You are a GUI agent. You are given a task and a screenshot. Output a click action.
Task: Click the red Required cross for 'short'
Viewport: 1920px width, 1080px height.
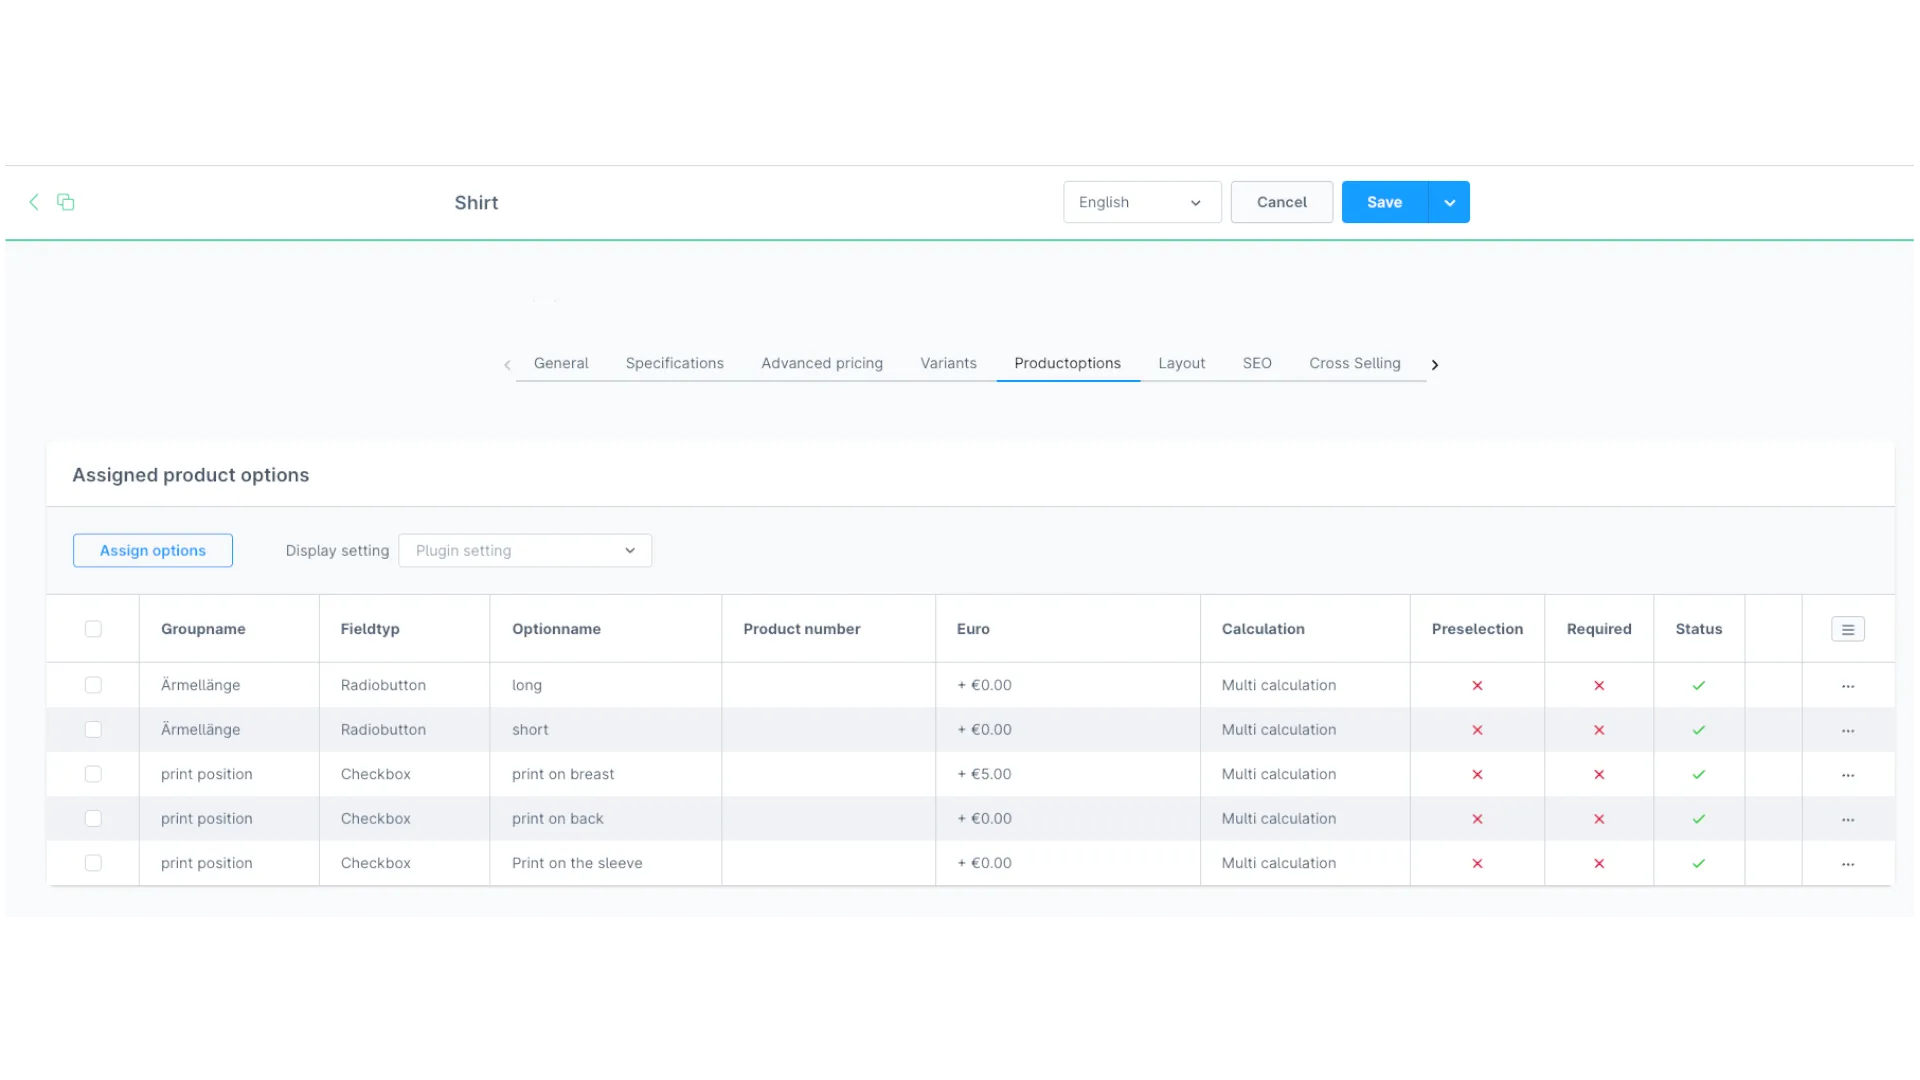pos(1599,730)
